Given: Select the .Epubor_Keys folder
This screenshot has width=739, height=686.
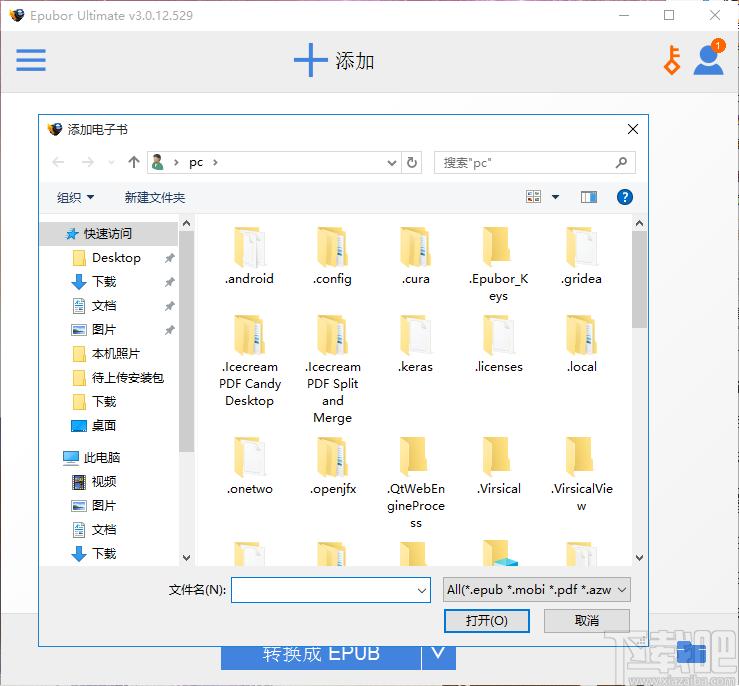Looking at the screenshot, I should (x=498, y=264).
